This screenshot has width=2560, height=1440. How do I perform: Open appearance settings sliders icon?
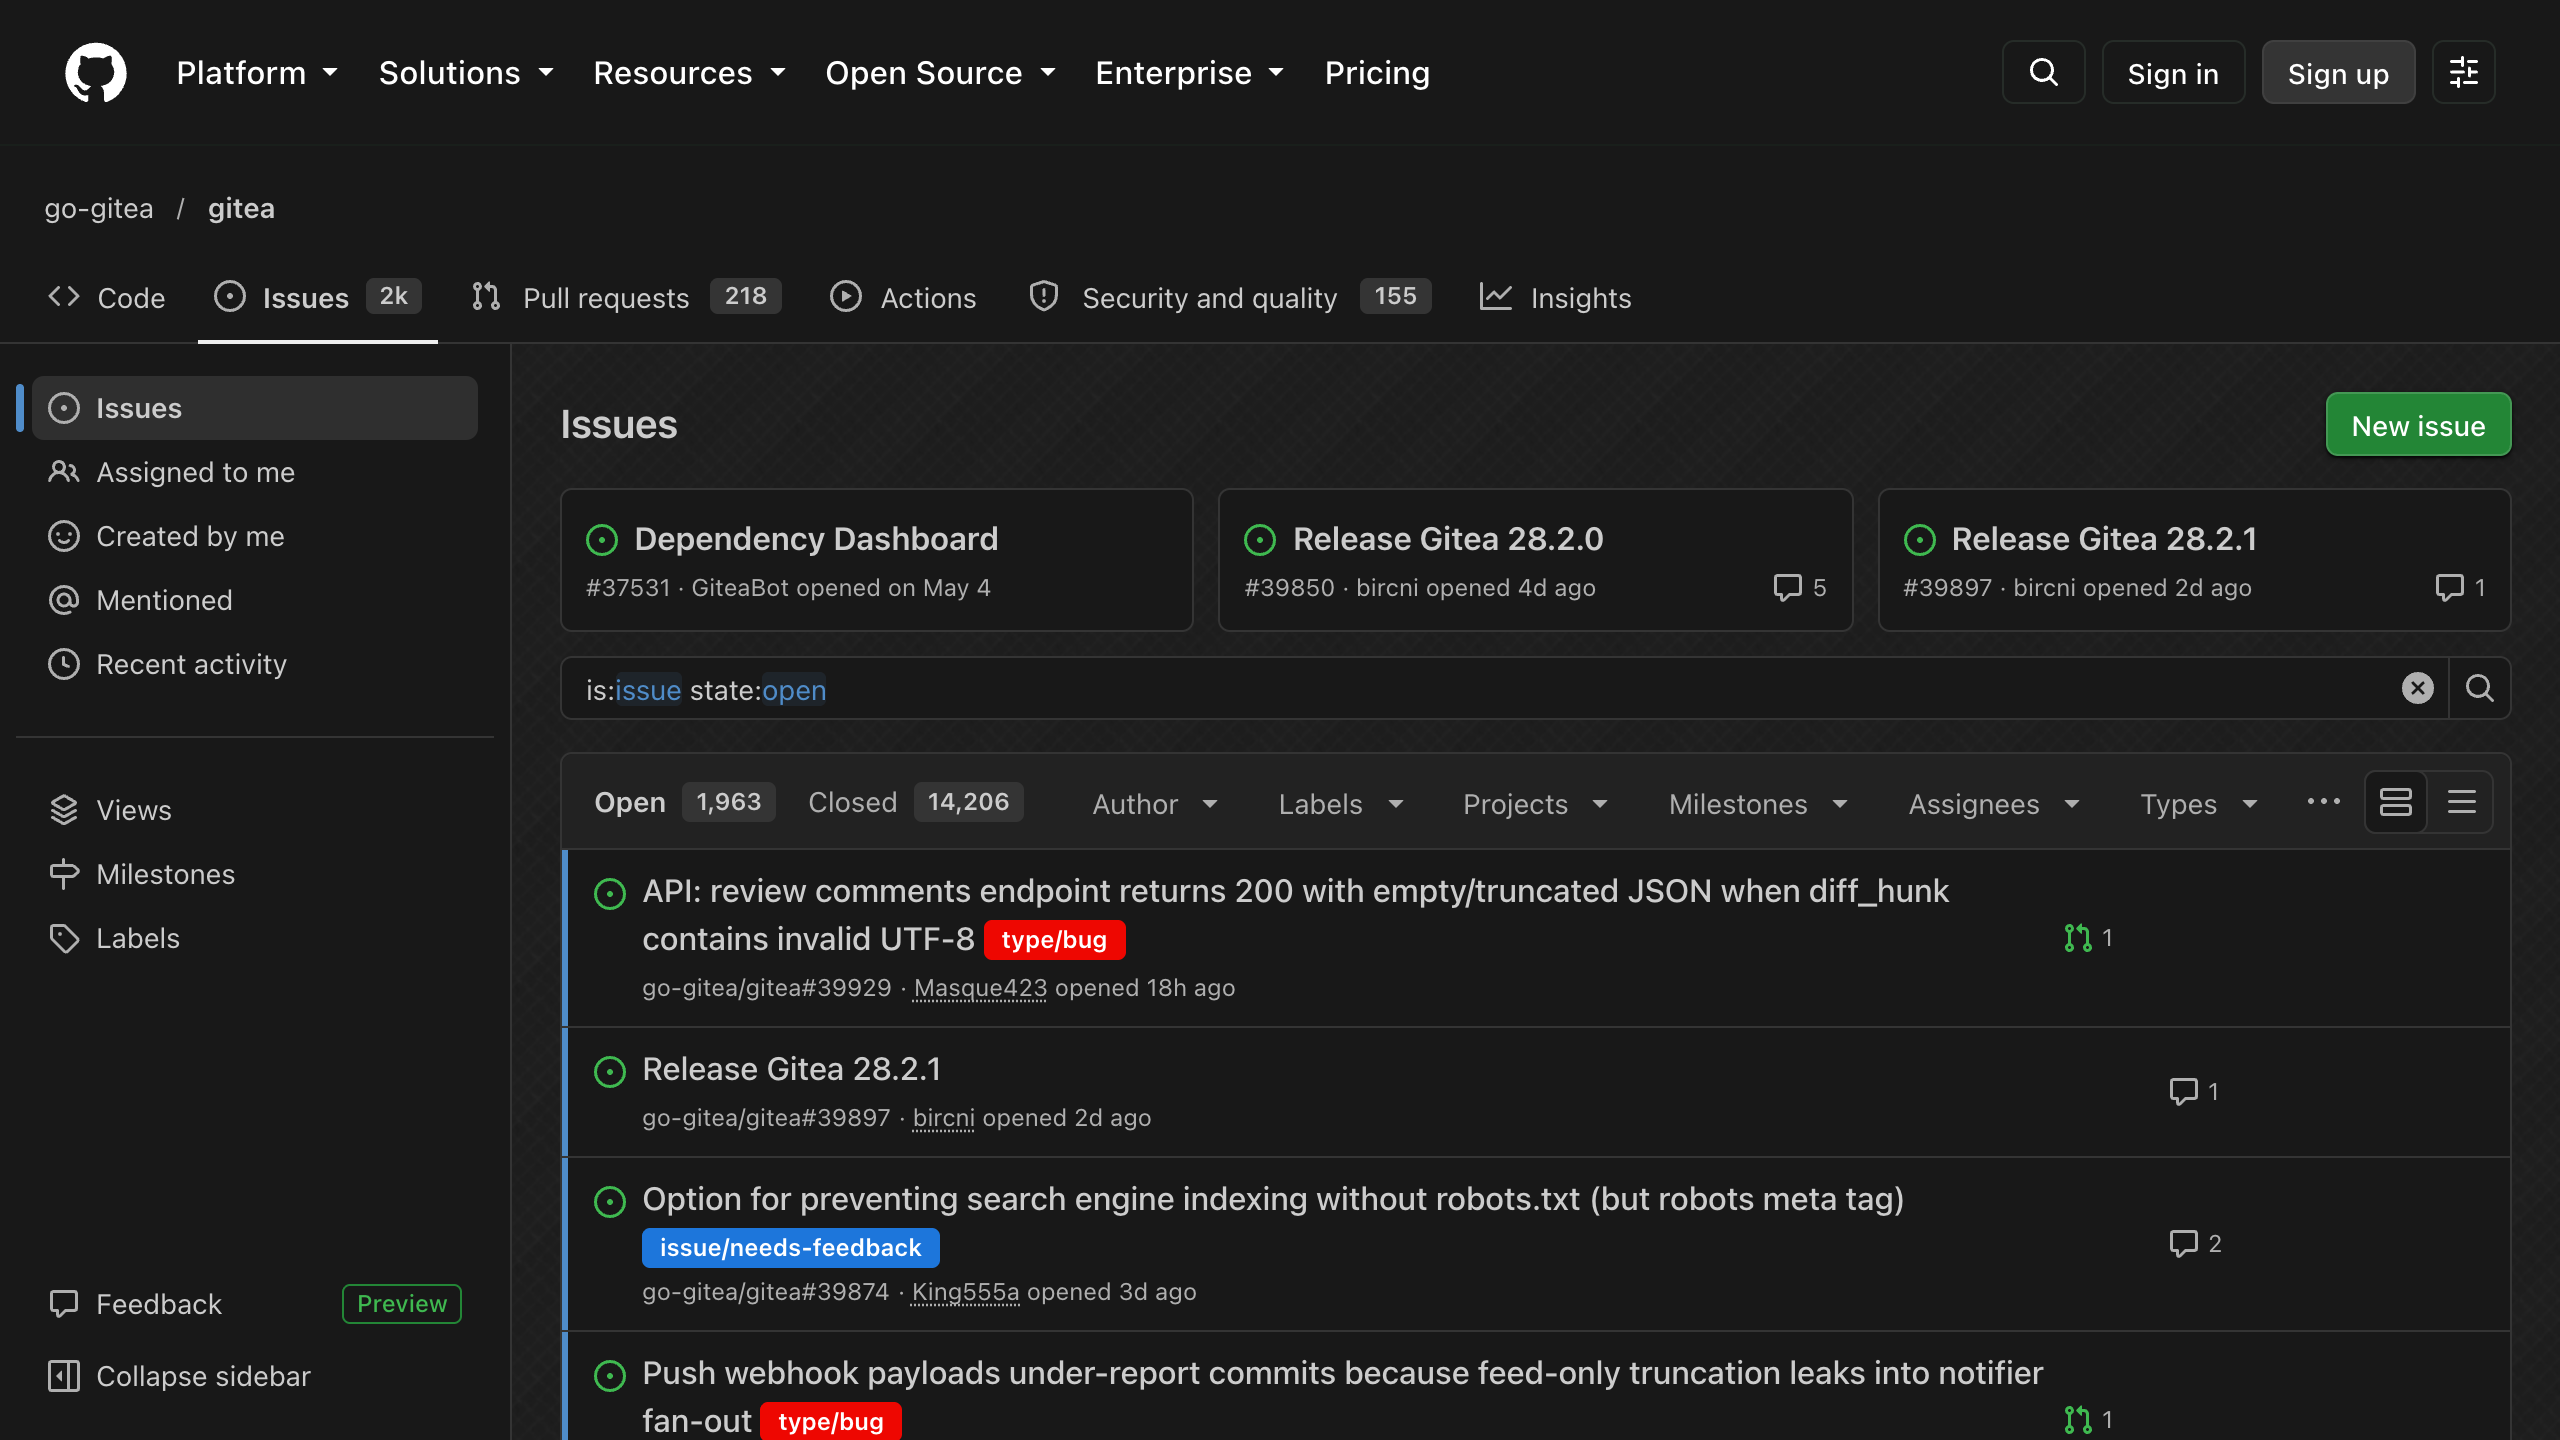tap(2463, 72)
